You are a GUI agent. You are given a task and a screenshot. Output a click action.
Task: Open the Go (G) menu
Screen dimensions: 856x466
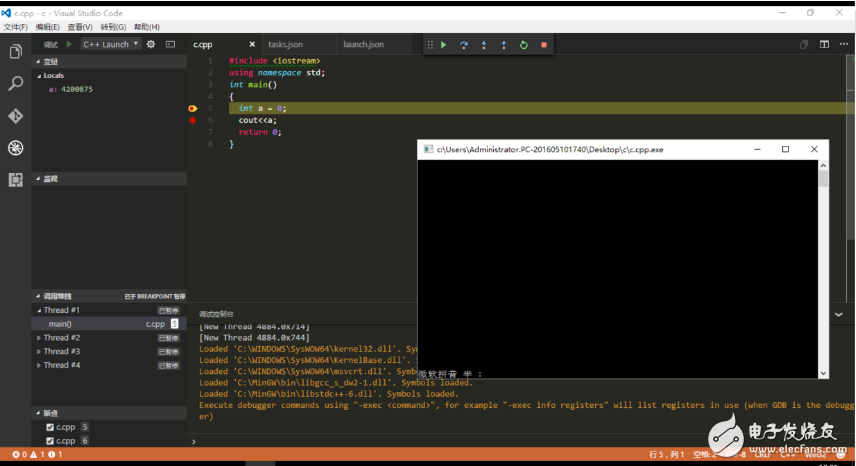tap(113, 27)
